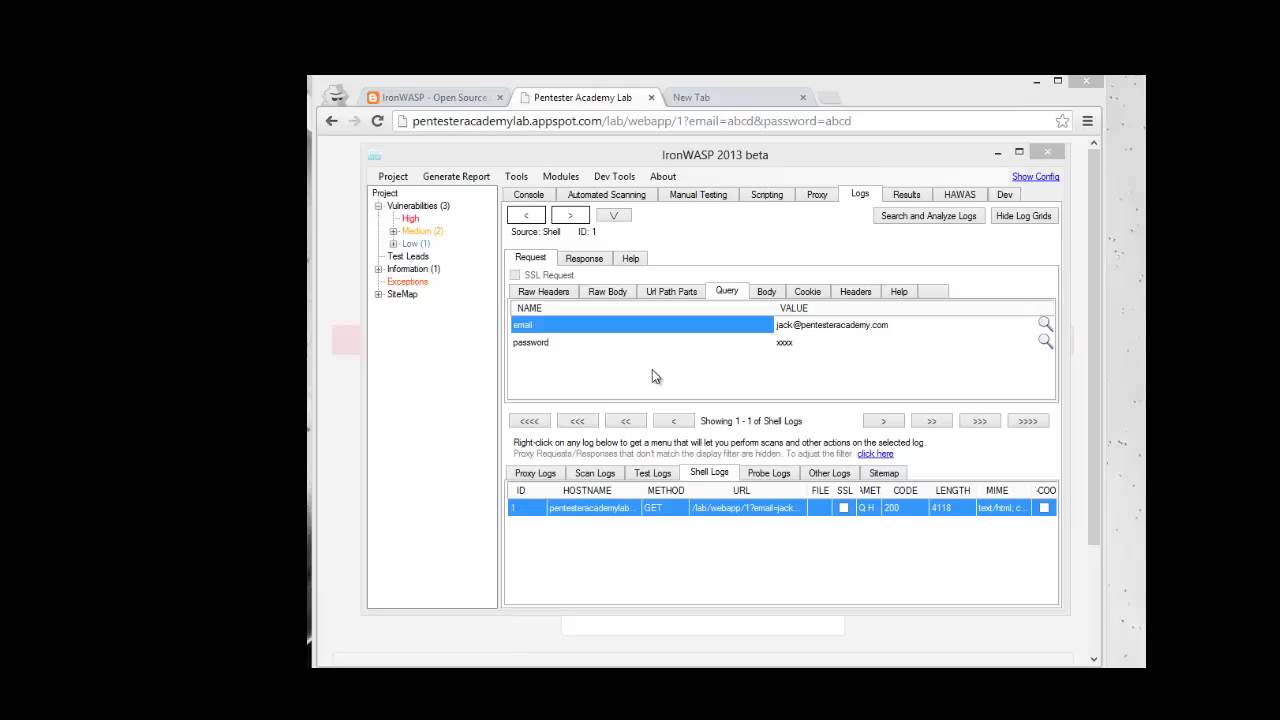1280x720 pixels.
Task: Click the Show Config link
Action: coord(1035,177)
